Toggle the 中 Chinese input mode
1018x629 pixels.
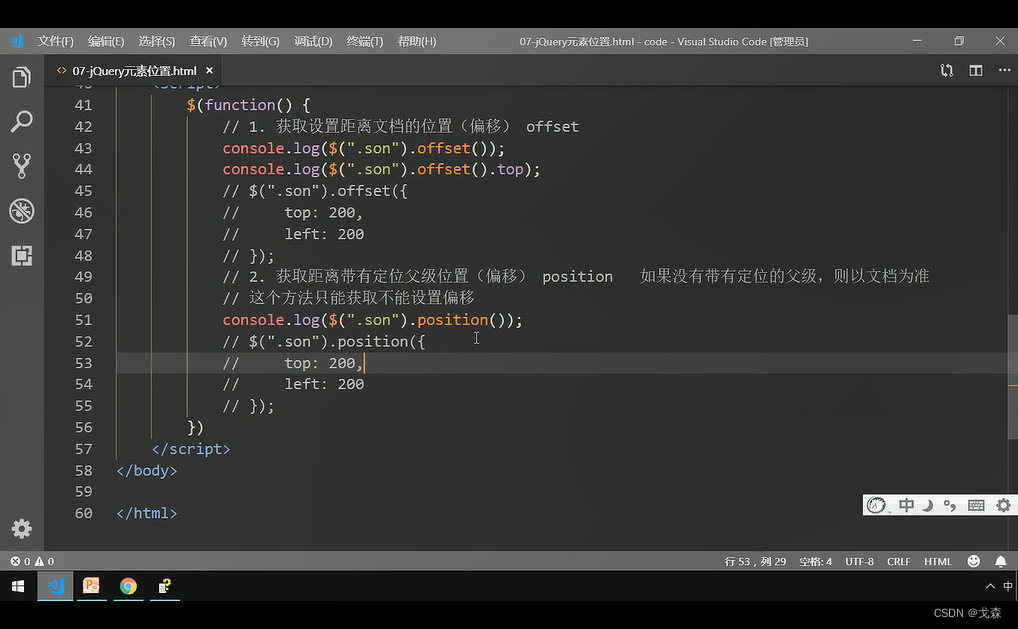[x=906, y=505]
